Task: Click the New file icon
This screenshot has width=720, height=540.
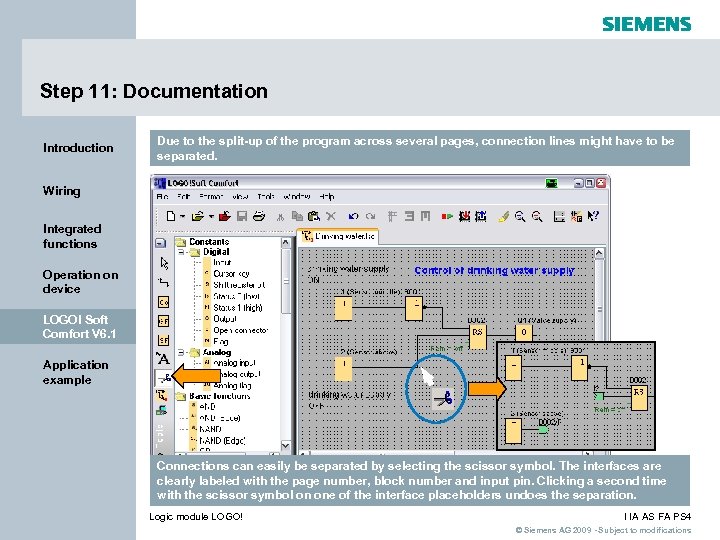Action: click(x=171, y=216)
